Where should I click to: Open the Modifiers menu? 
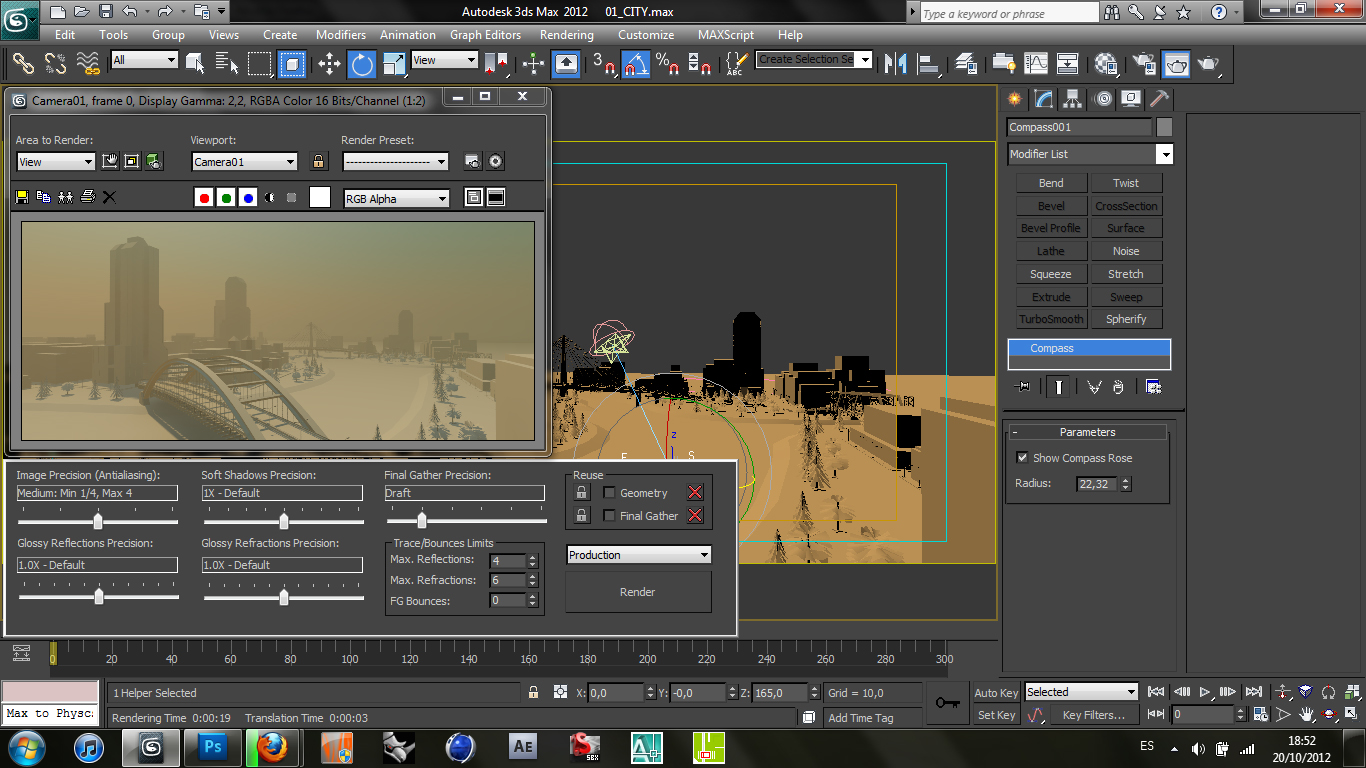coord(341,34)
